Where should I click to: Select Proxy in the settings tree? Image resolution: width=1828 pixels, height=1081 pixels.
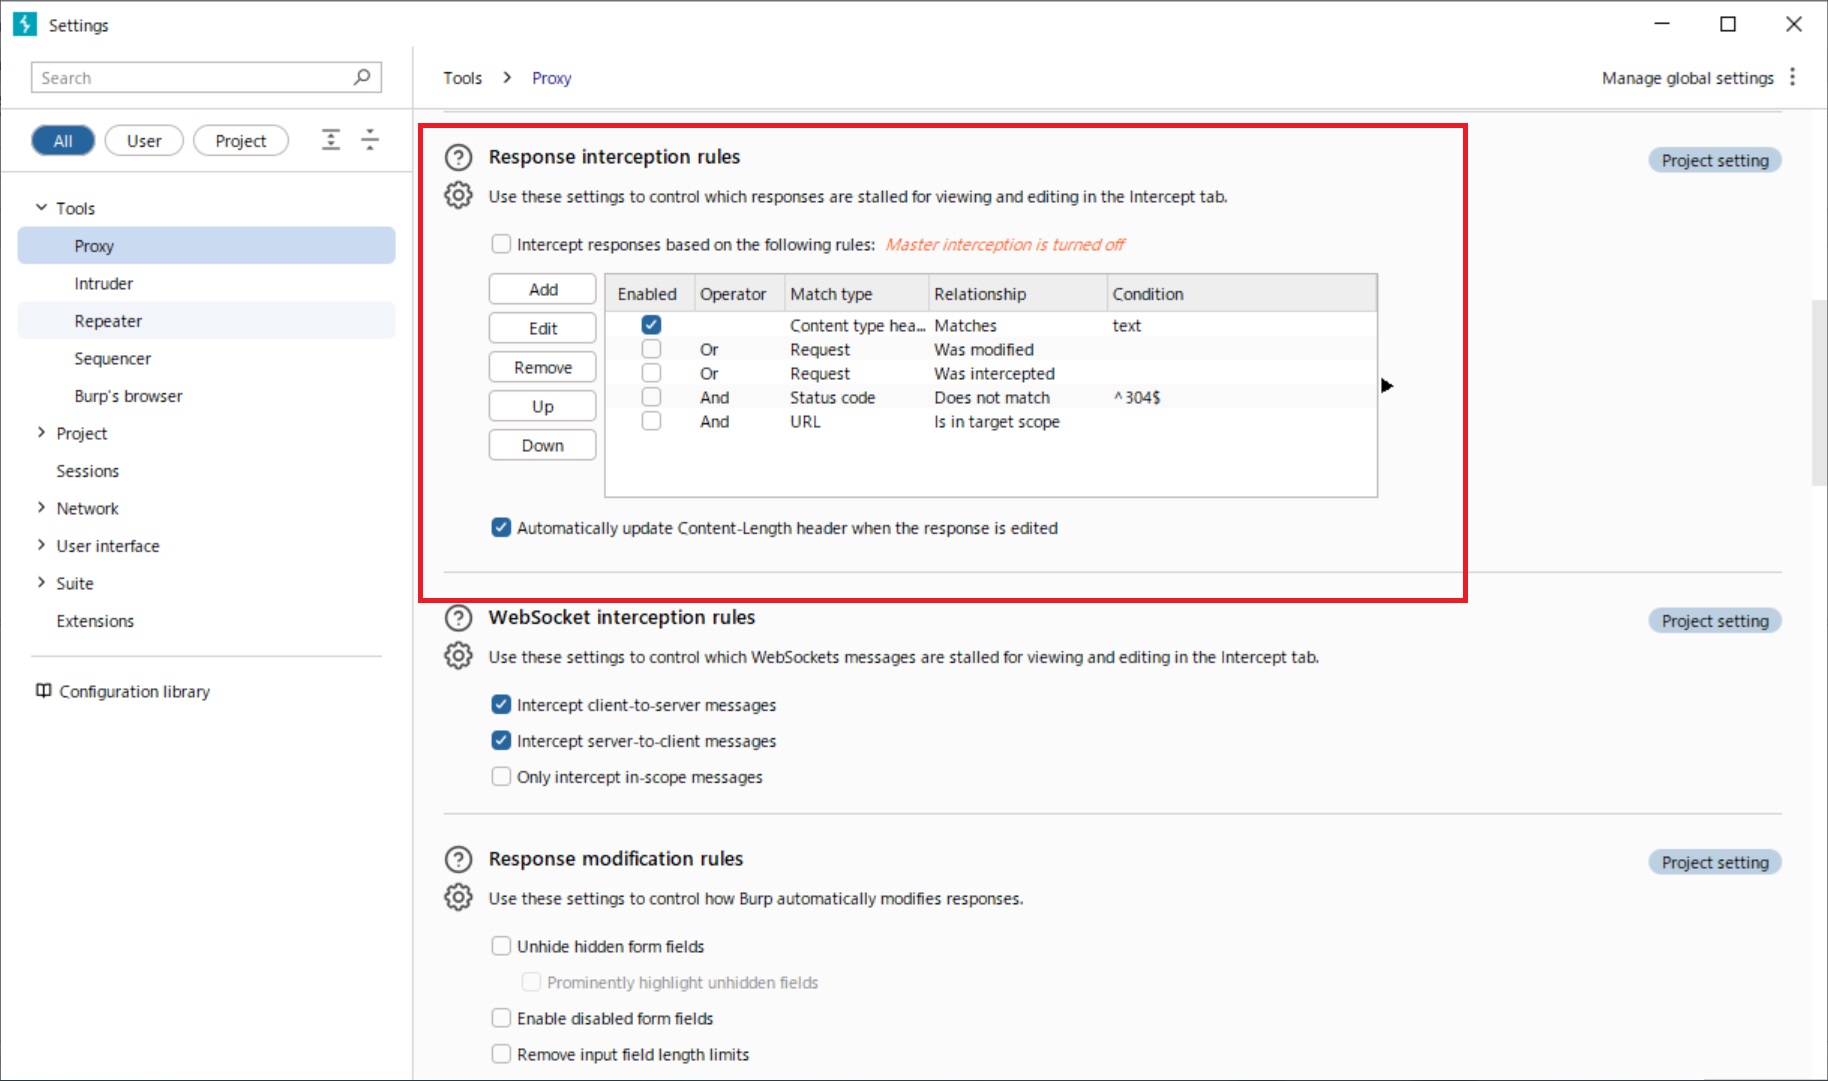(x=207, y=246)
